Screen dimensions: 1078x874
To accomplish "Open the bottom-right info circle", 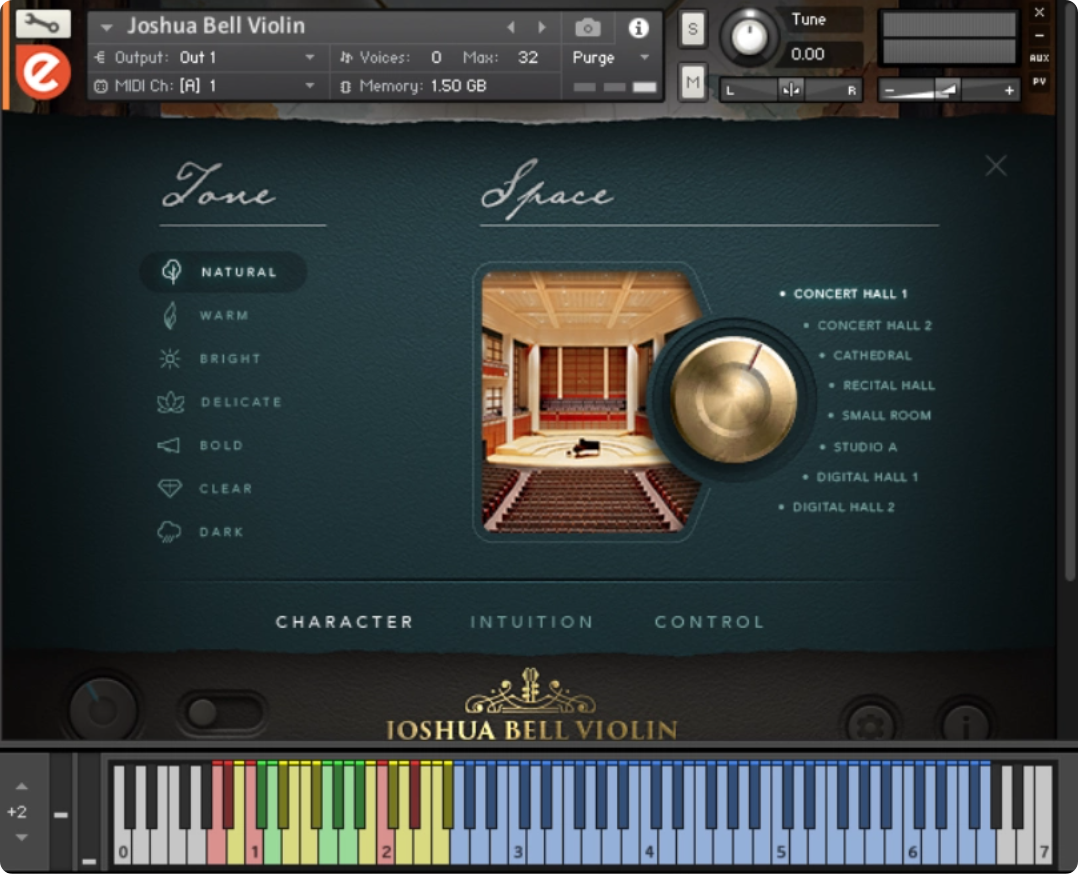I will click(966, 725).
